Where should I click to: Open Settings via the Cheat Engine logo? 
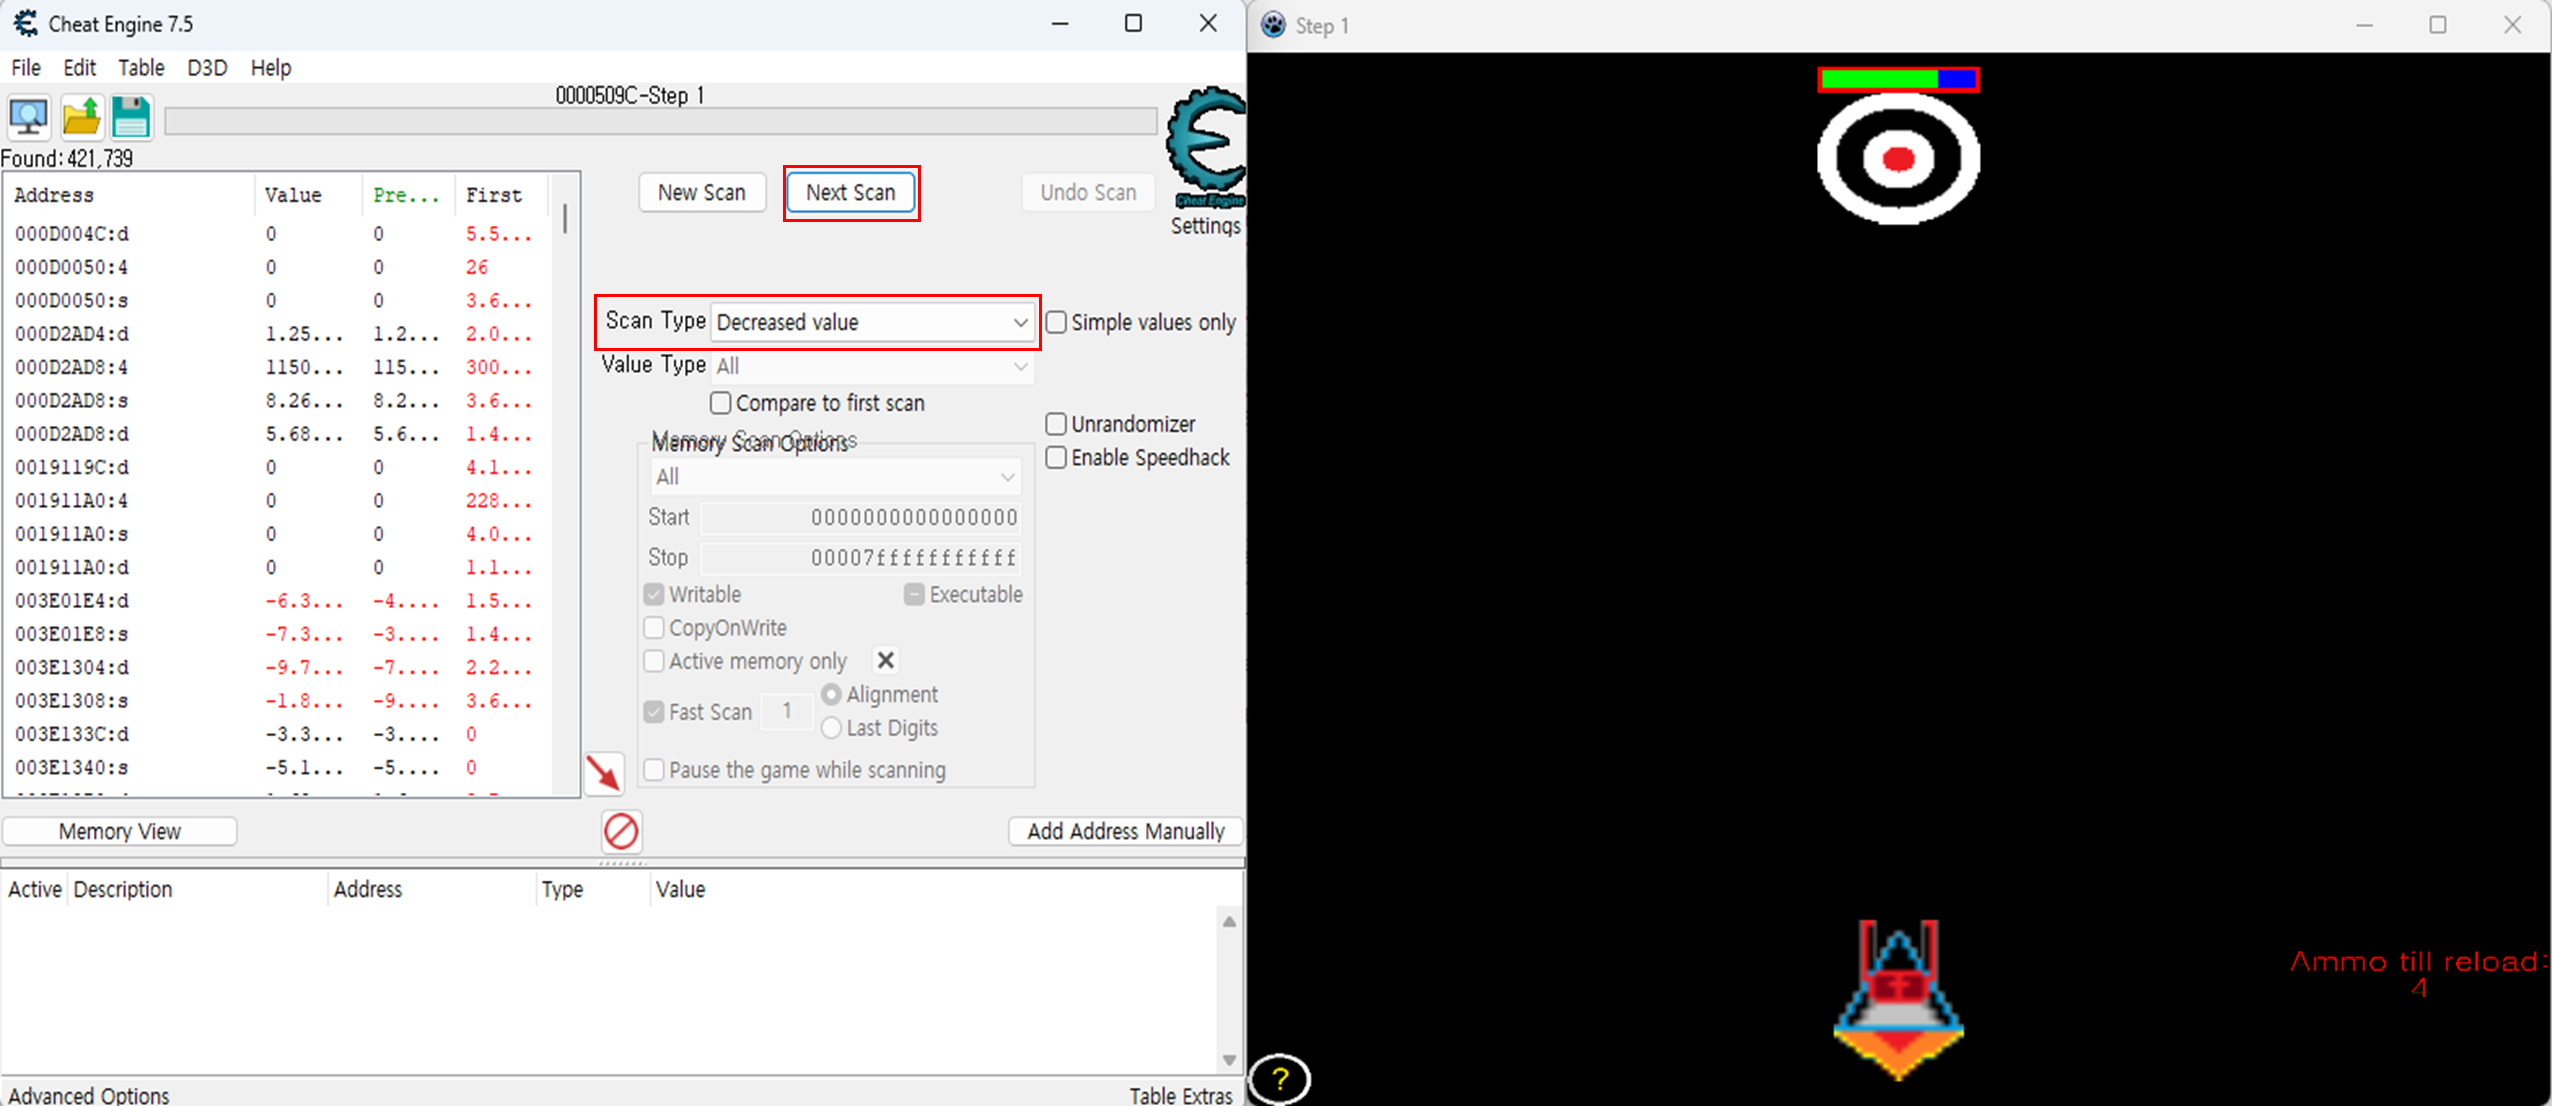(1204, 148)
